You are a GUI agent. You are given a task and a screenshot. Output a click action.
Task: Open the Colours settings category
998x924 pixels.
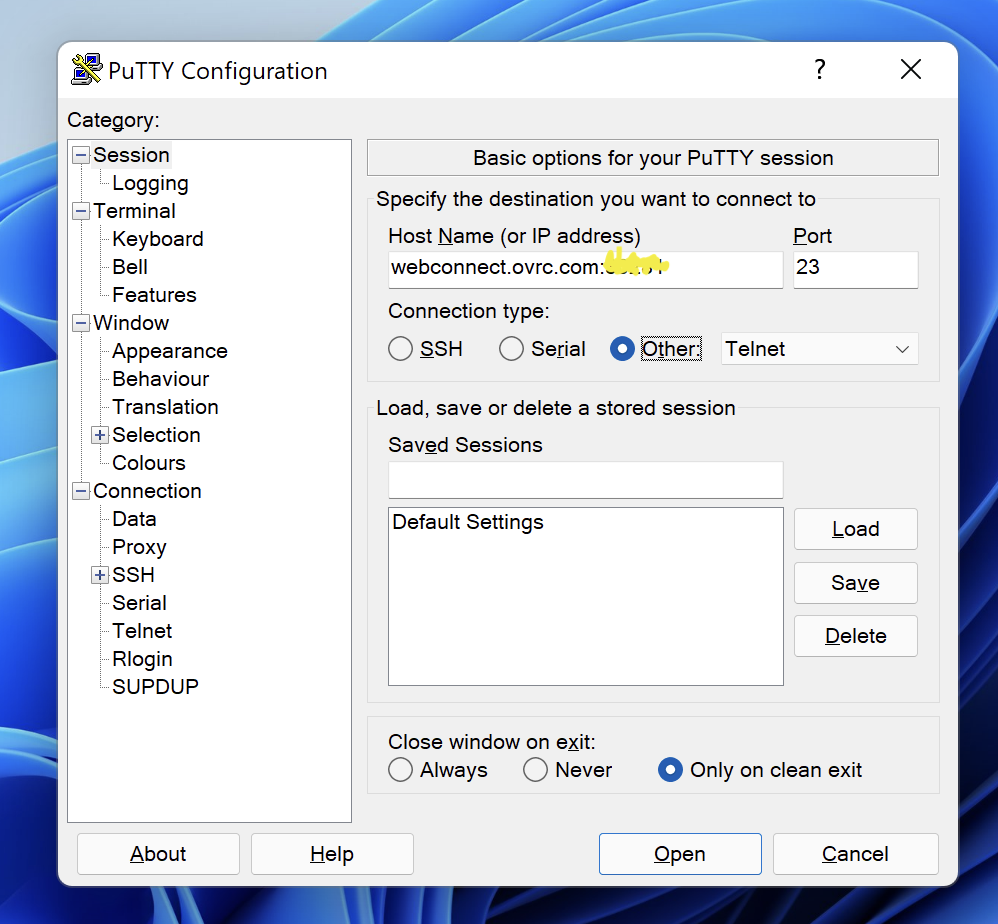coord(149,463)
